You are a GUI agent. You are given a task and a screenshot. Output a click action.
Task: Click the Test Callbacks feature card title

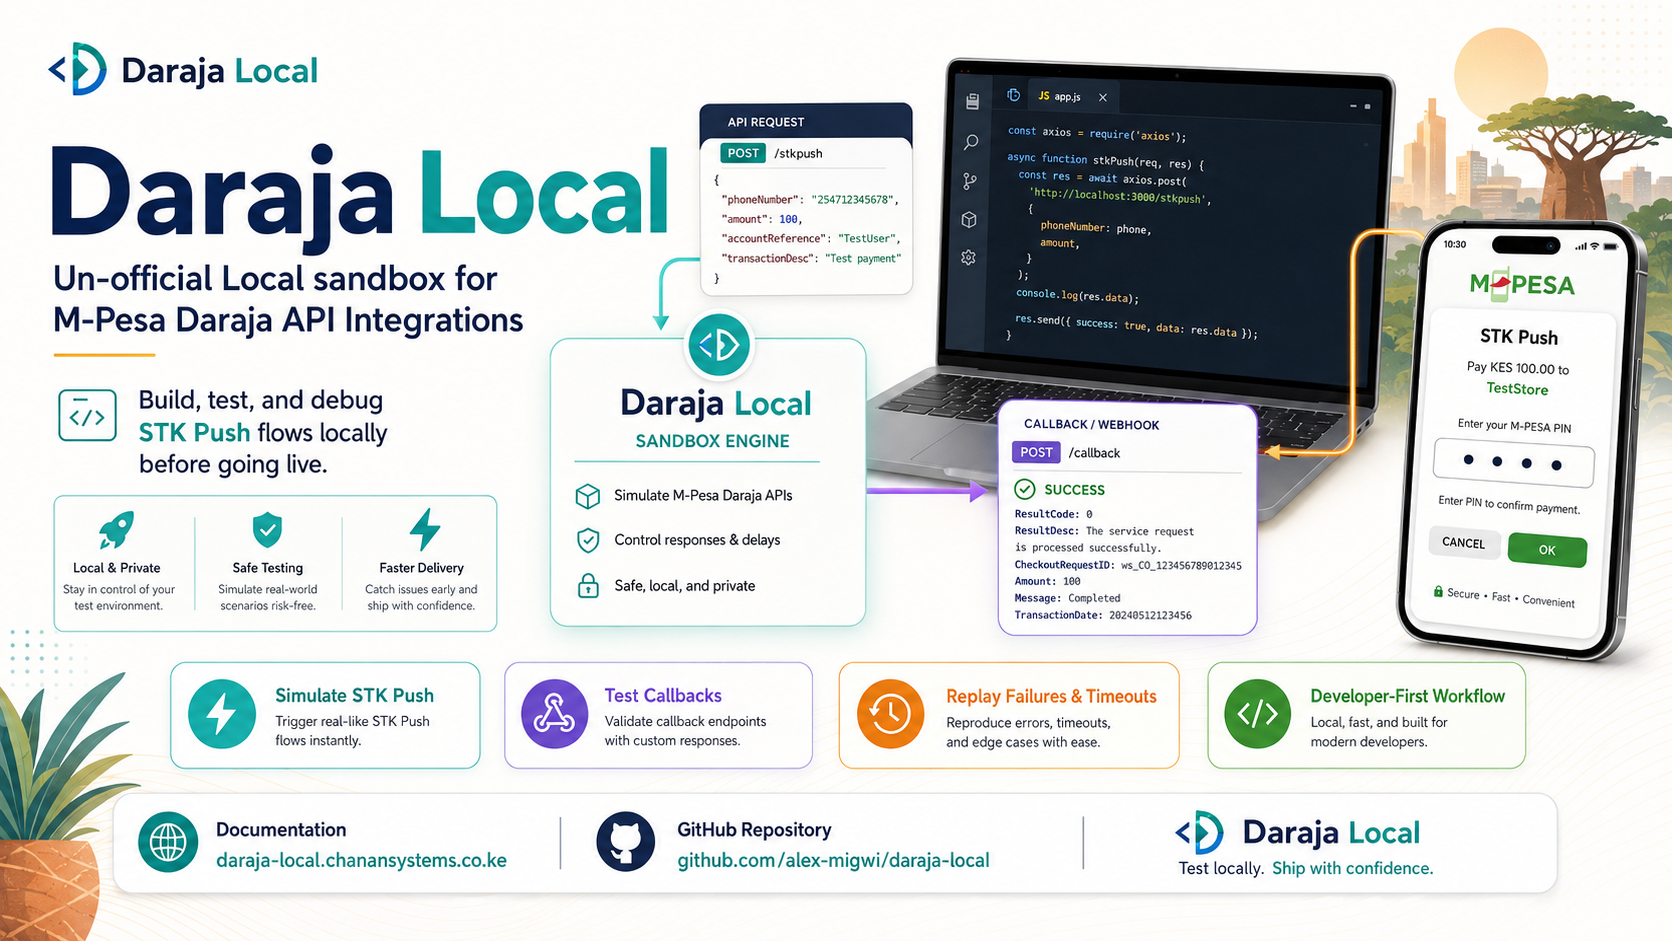coord(663,695)
